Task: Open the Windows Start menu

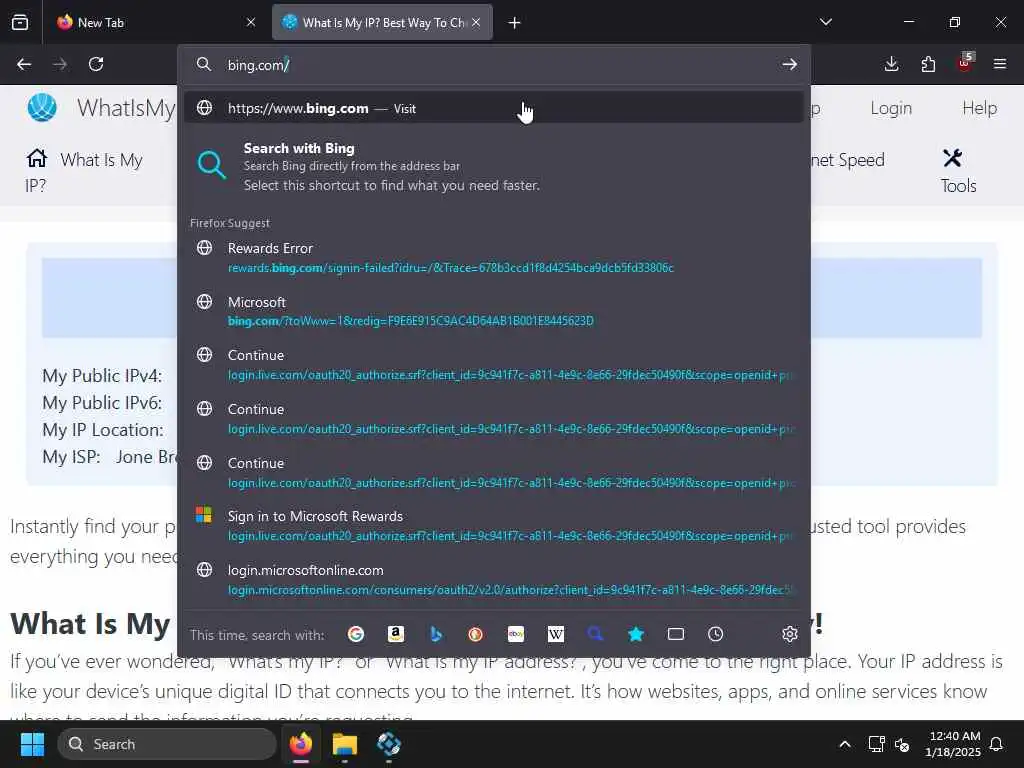Action: (32, 744)
